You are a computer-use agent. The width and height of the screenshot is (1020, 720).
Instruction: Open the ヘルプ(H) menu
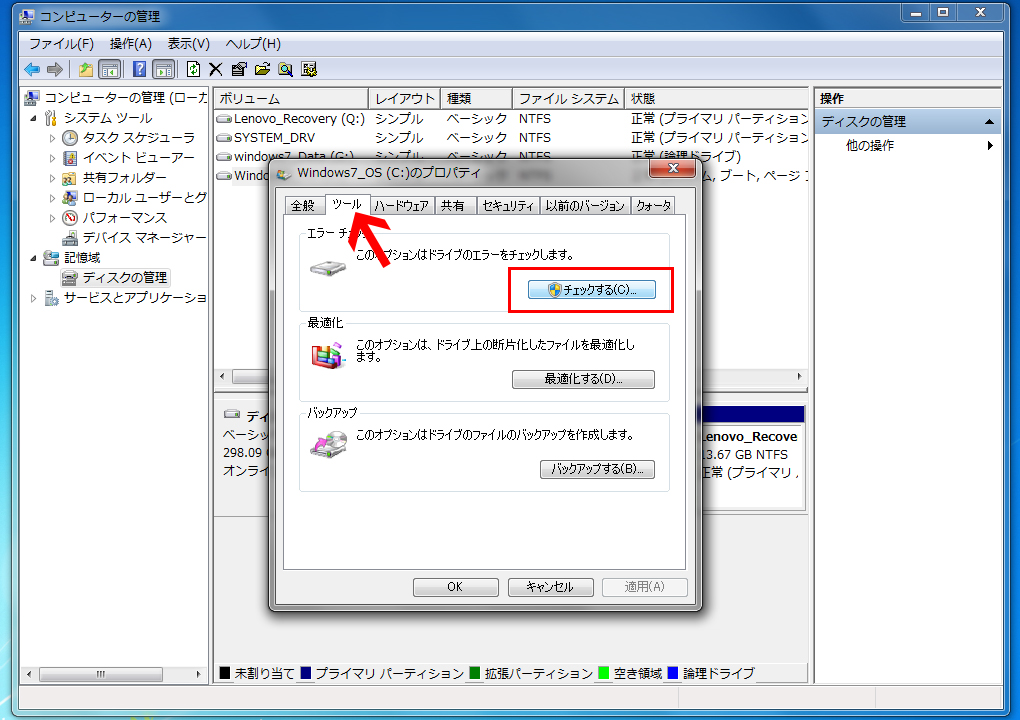[253, 44]
